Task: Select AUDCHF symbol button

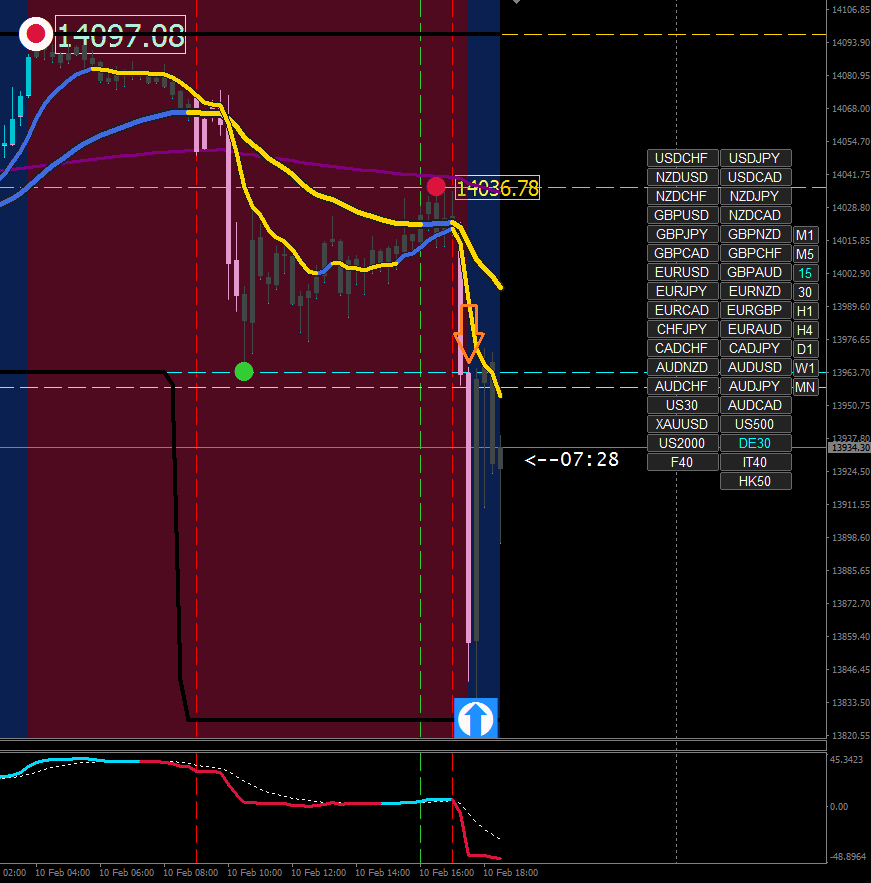Action: point(682,386)
